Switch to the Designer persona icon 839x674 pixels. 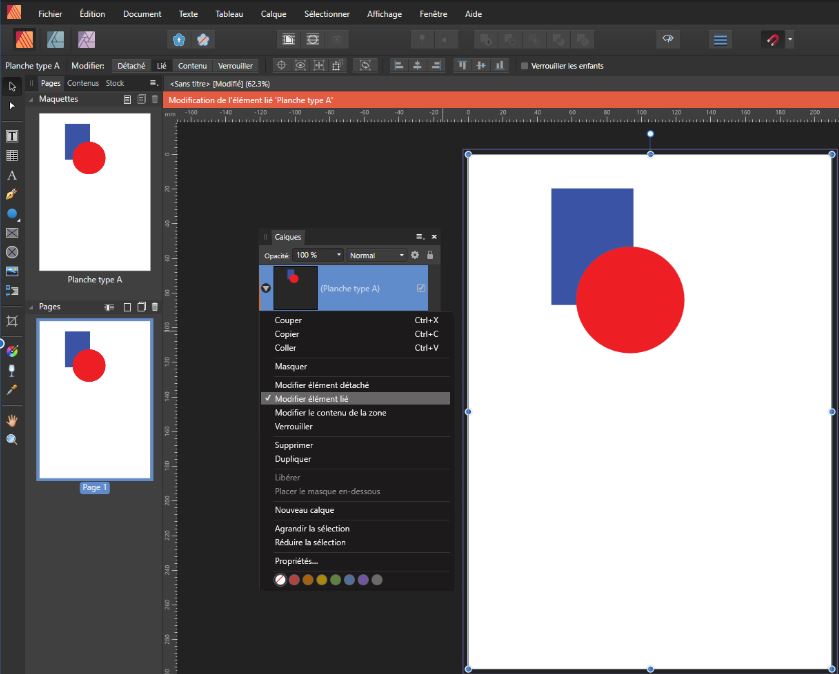[x=55, y=39]
